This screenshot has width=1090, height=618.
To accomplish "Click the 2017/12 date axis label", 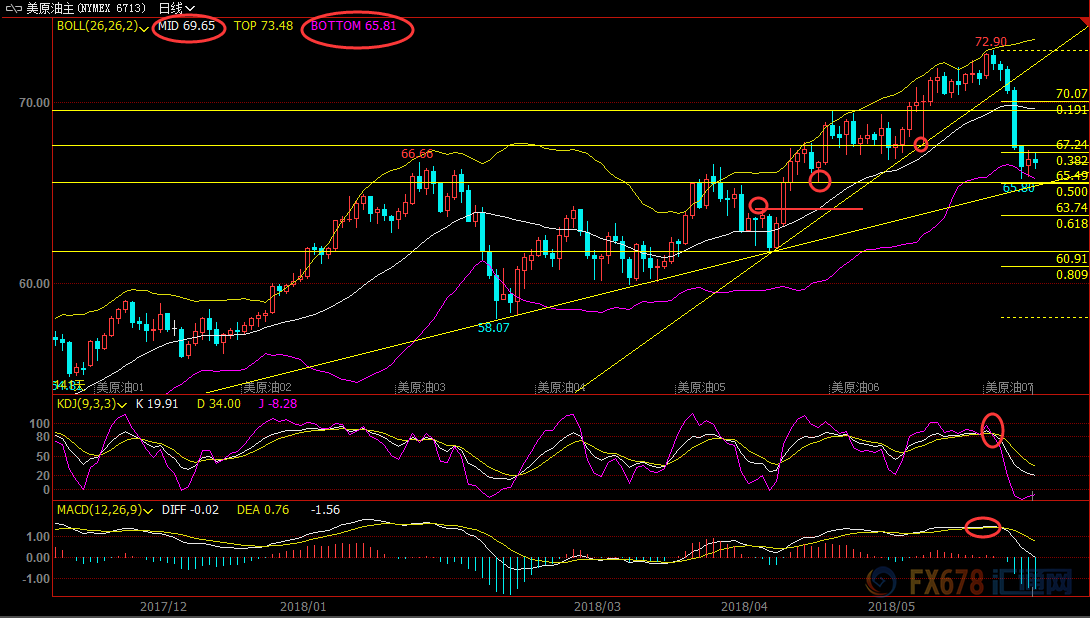I will (x=163, y=607).
